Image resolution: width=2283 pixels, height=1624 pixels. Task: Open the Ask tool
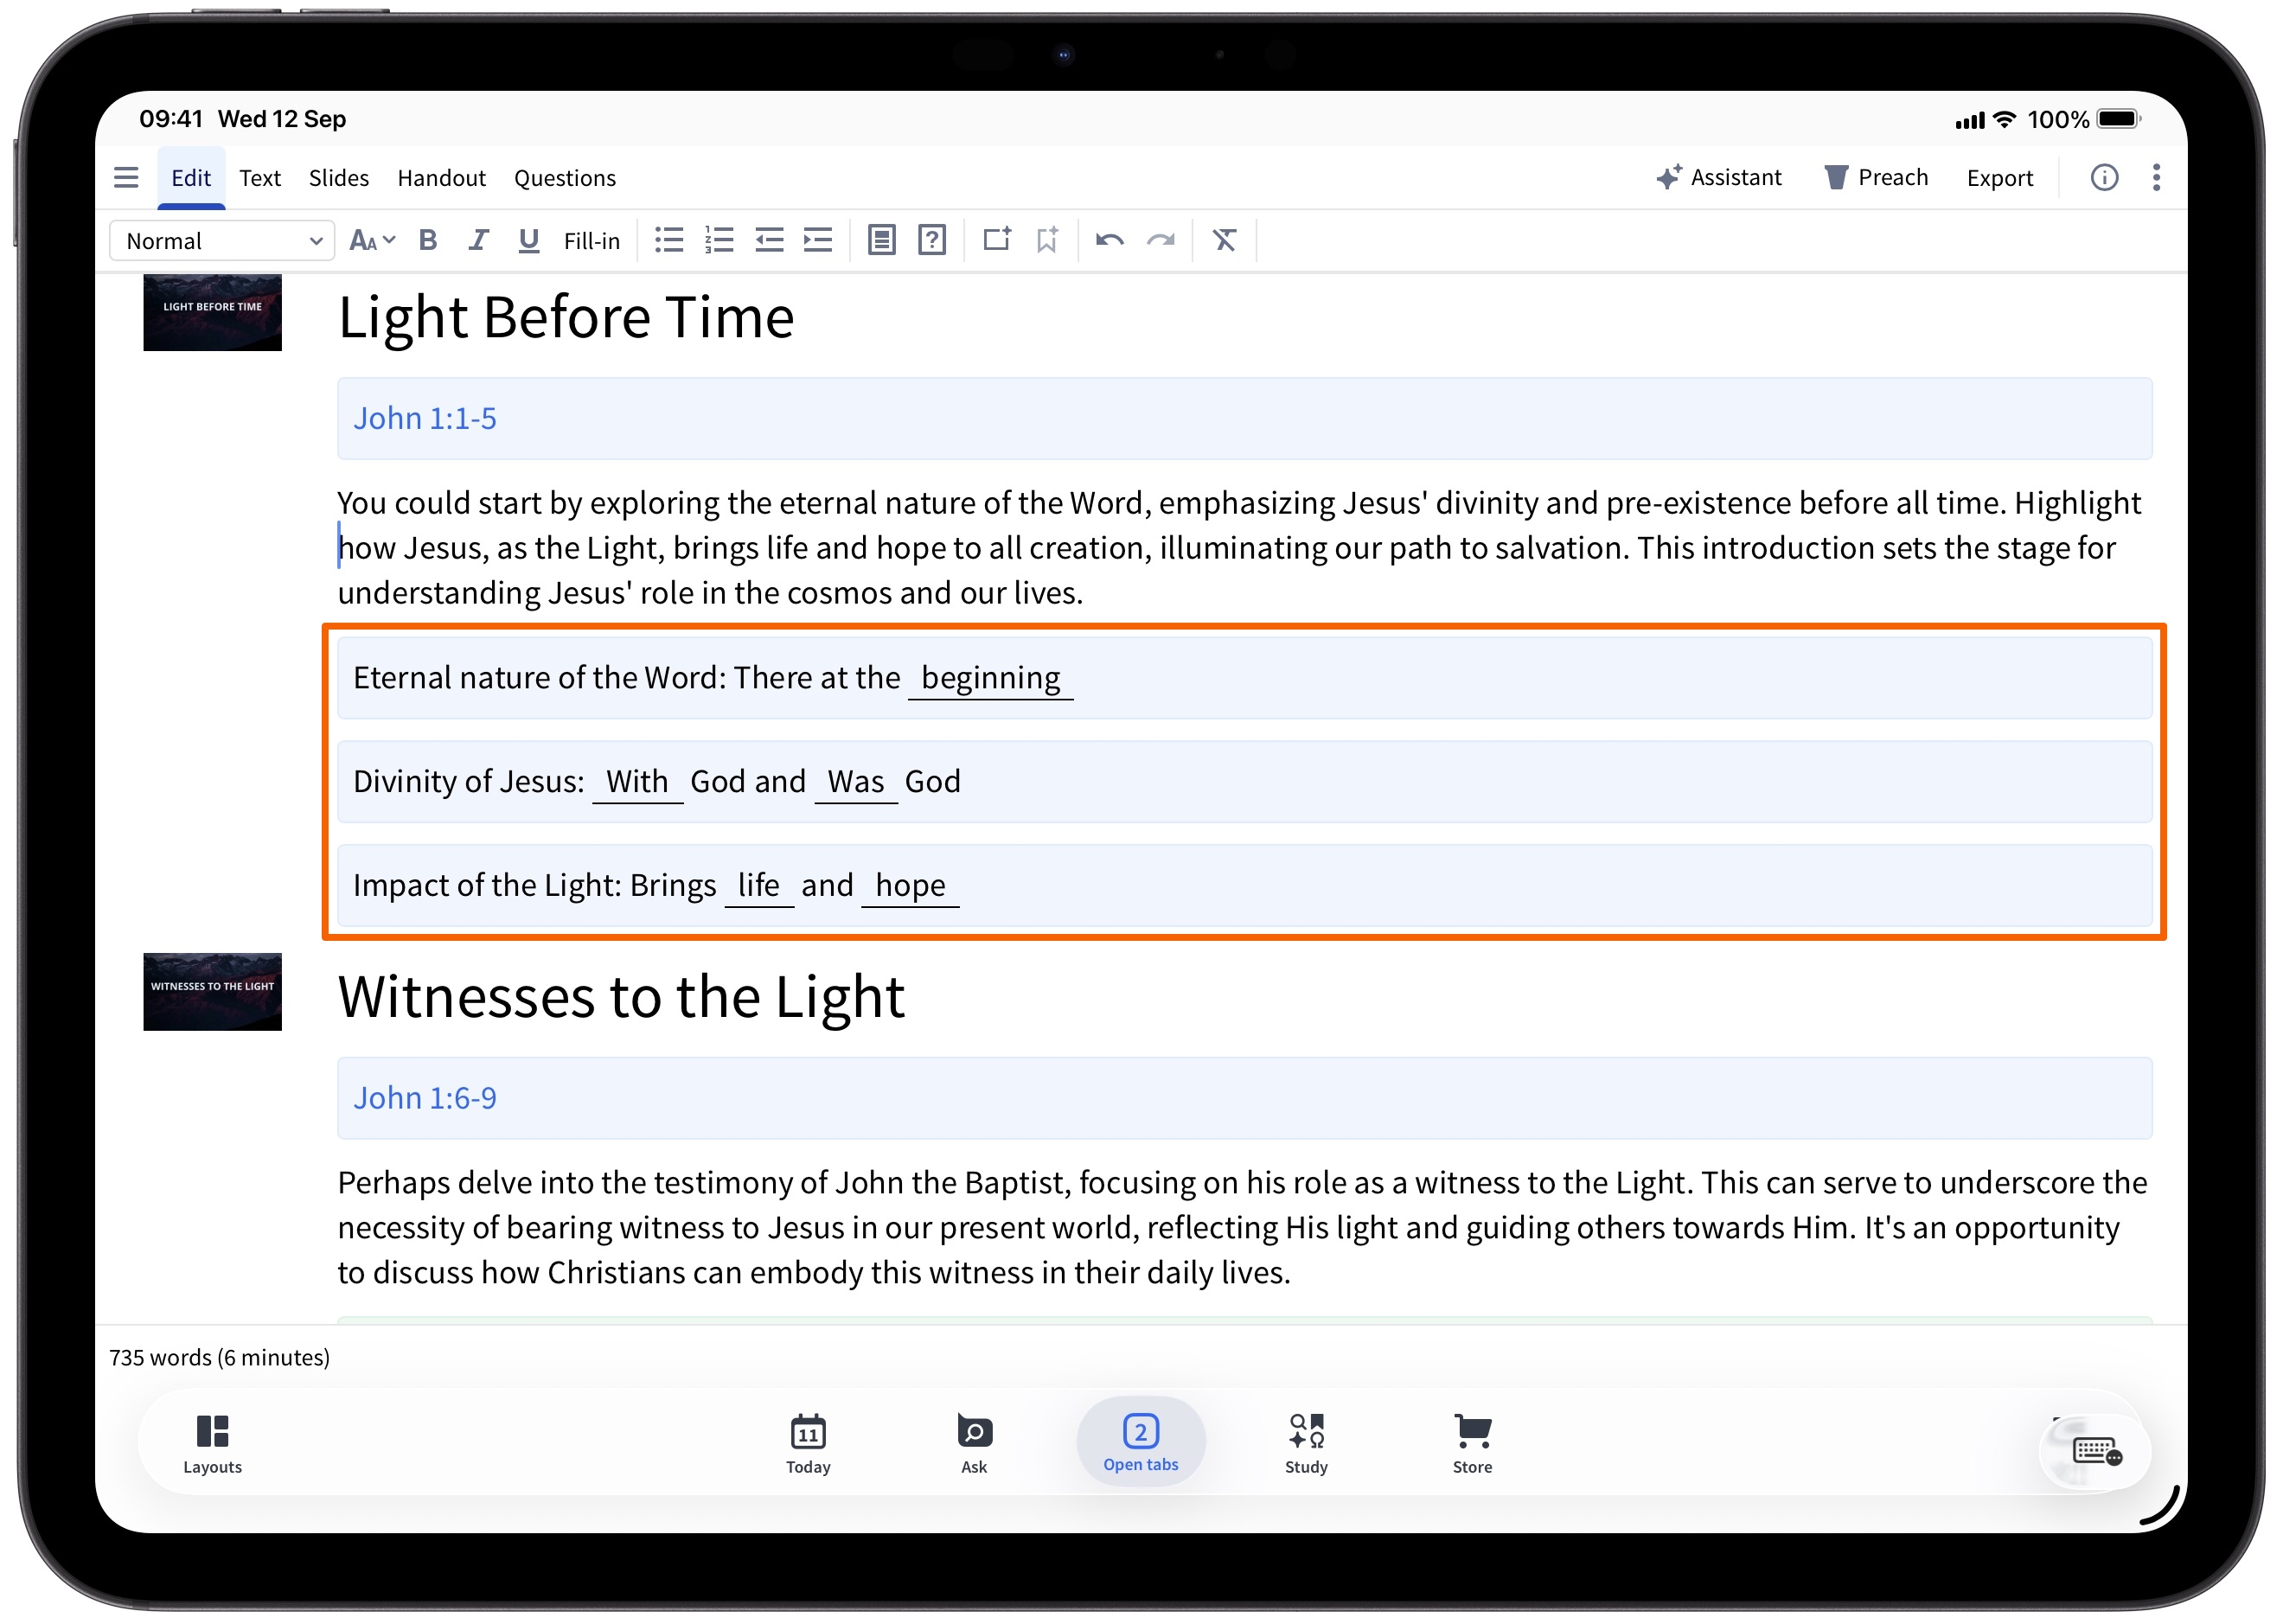pyautogui.click(x=974, y=1444)
